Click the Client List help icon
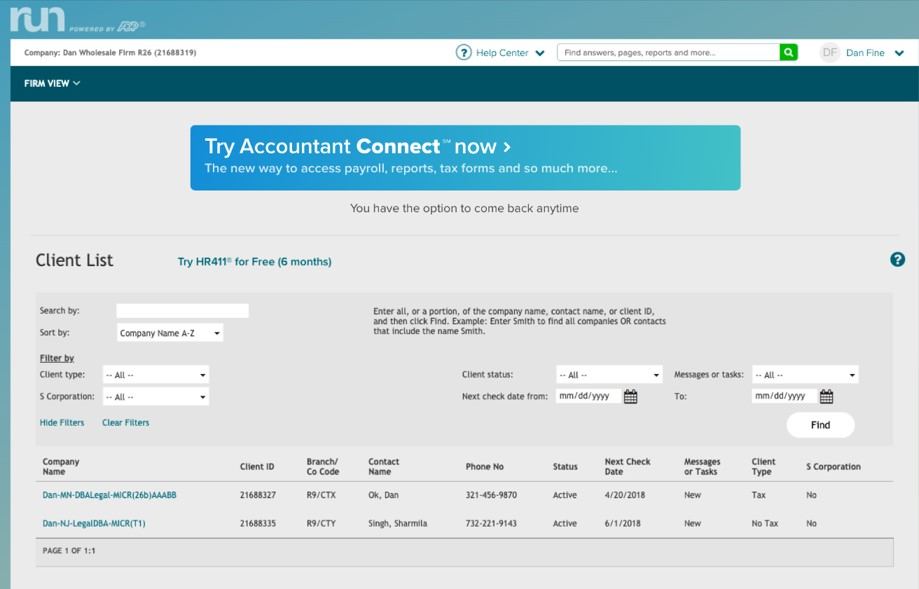The height and width of the screenshot is (589, 919). point(897,260)
